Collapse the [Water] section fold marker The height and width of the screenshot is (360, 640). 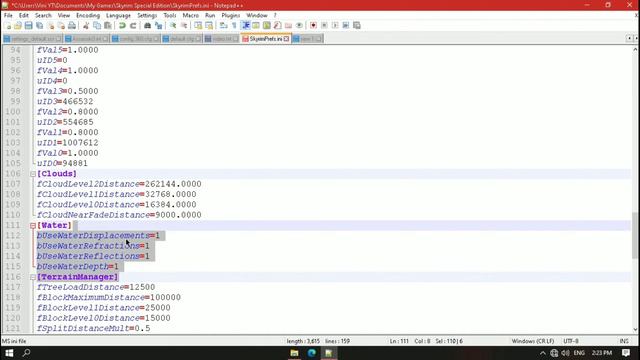click(x=33, y=225)
